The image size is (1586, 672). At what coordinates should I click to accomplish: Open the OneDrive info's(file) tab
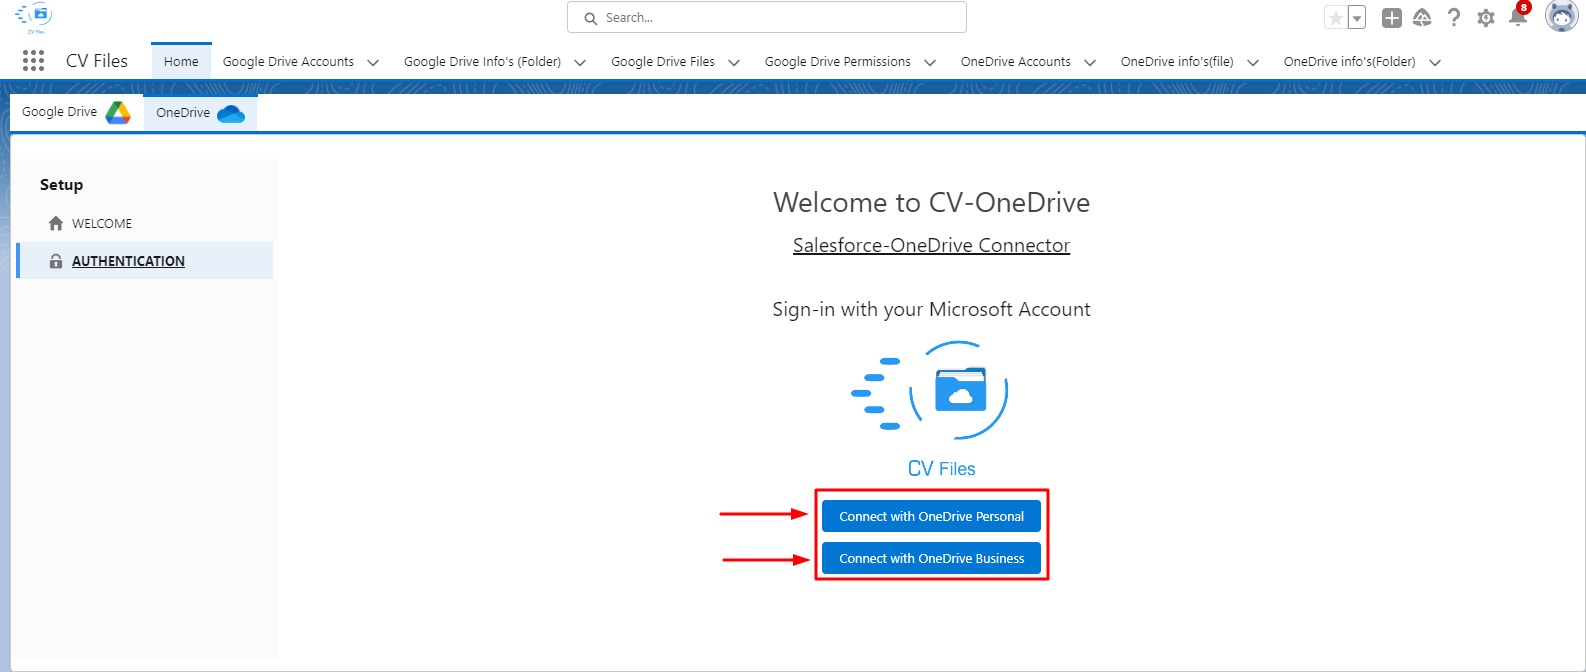(1177, 61)
